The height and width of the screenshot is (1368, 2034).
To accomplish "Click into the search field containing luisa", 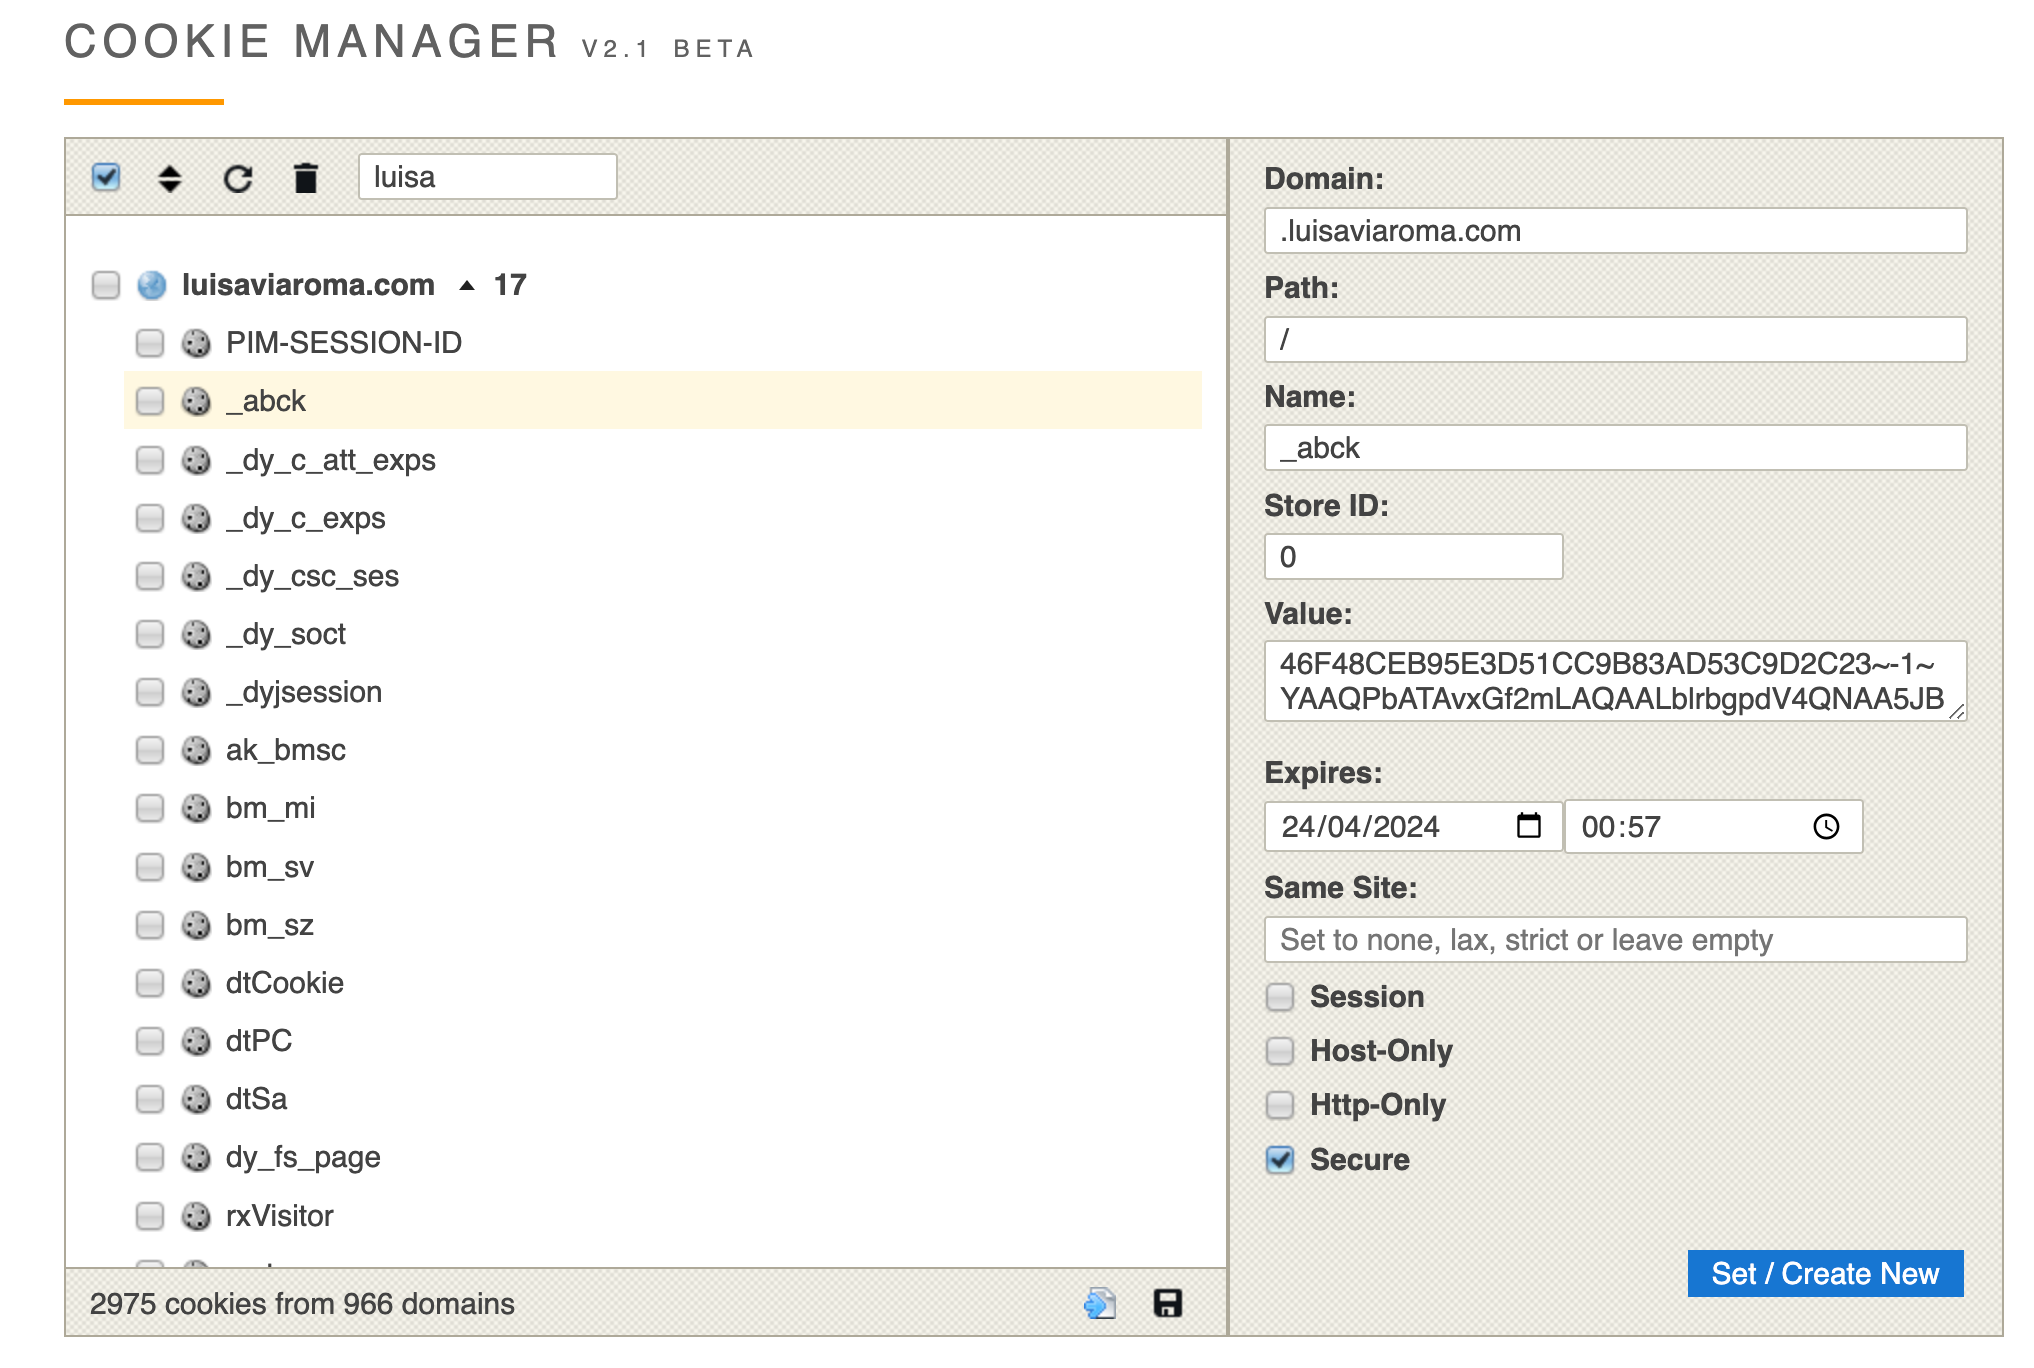I will pos(487,177).
